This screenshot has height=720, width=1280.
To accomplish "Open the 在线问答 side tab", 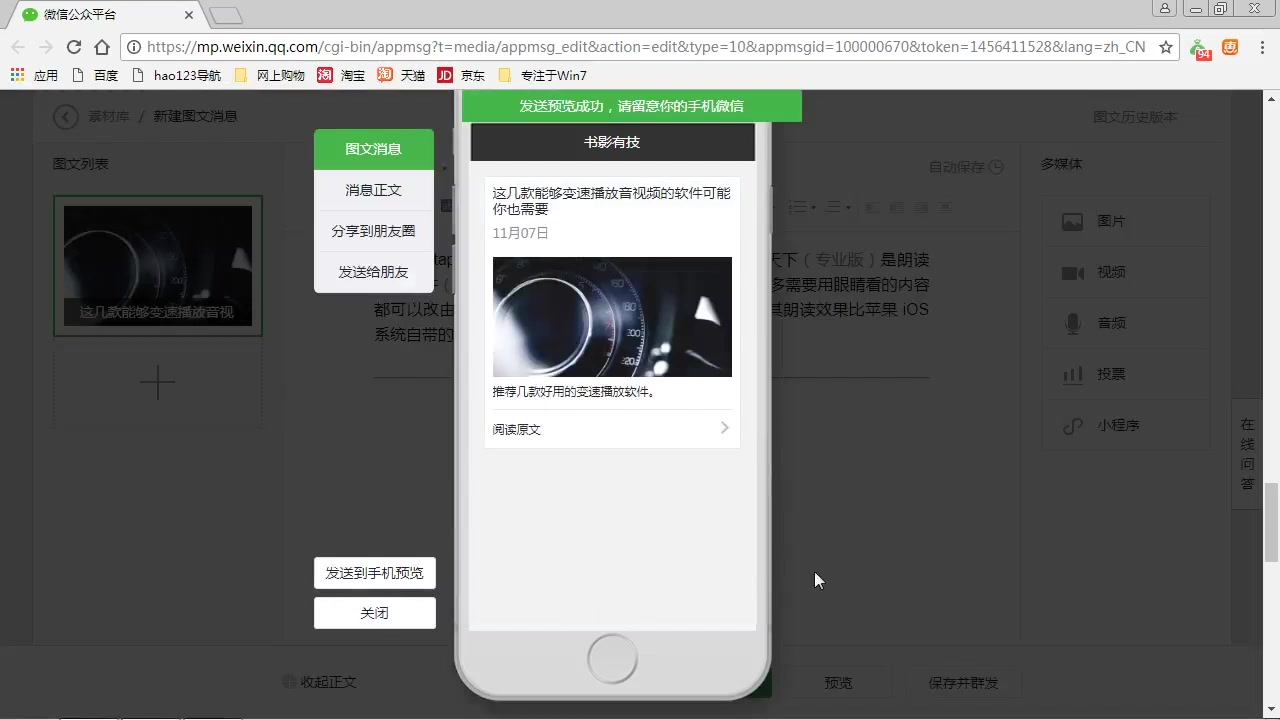I will tap(1247, 455).
